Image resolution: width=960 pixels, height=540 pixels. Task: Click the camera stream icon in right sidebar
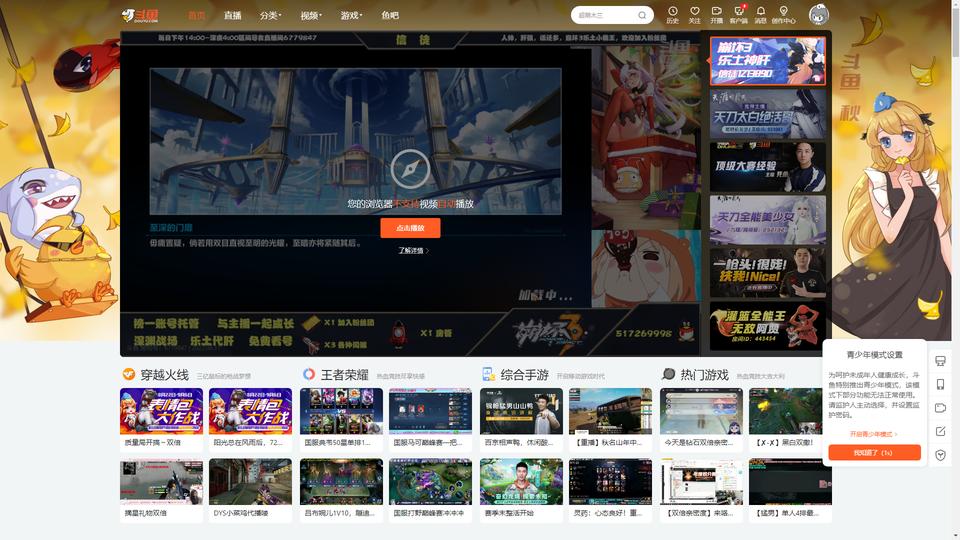(940, 408)
